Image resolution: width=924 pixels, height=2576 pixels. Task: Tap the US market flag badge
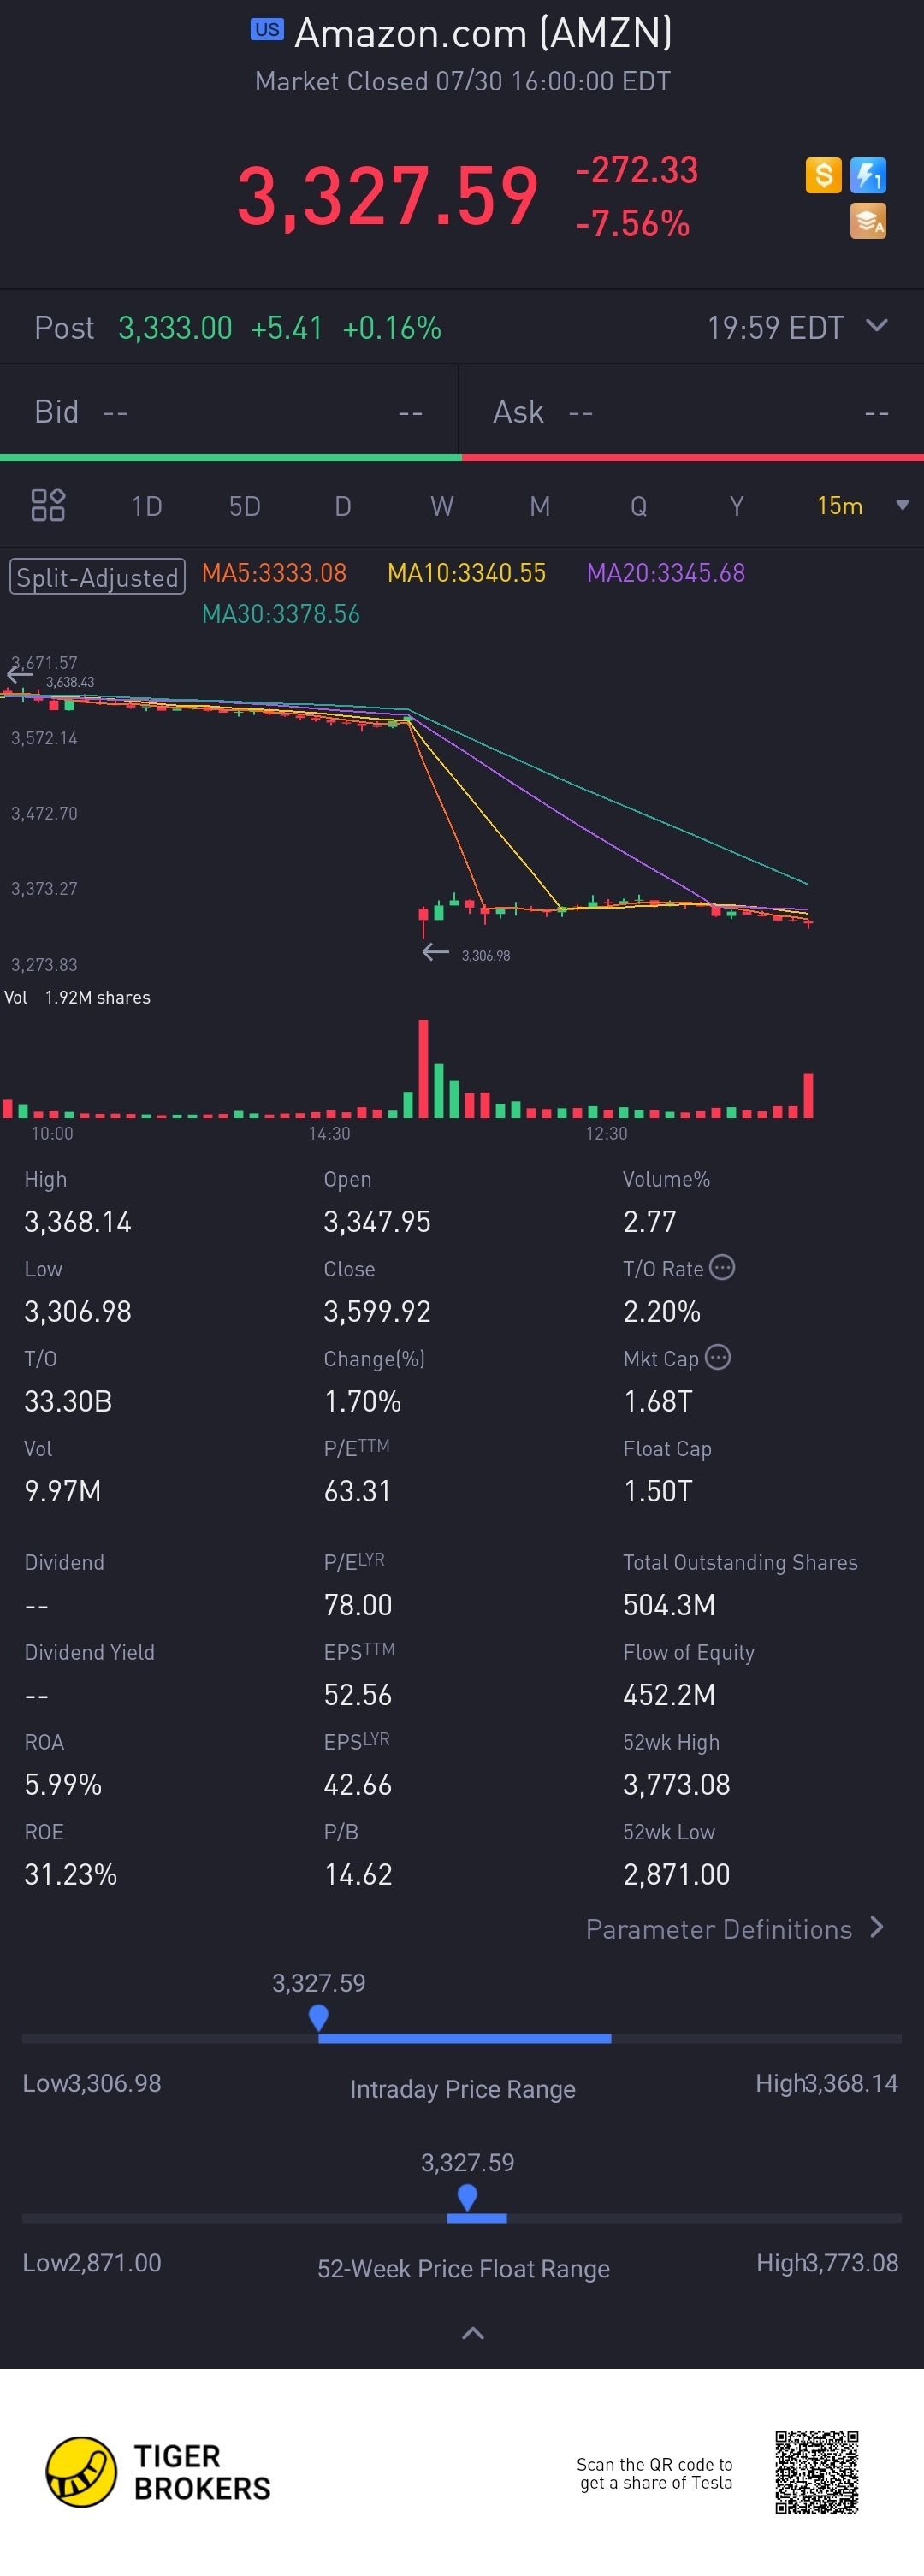pyautogui.click(x=267, y=30)
